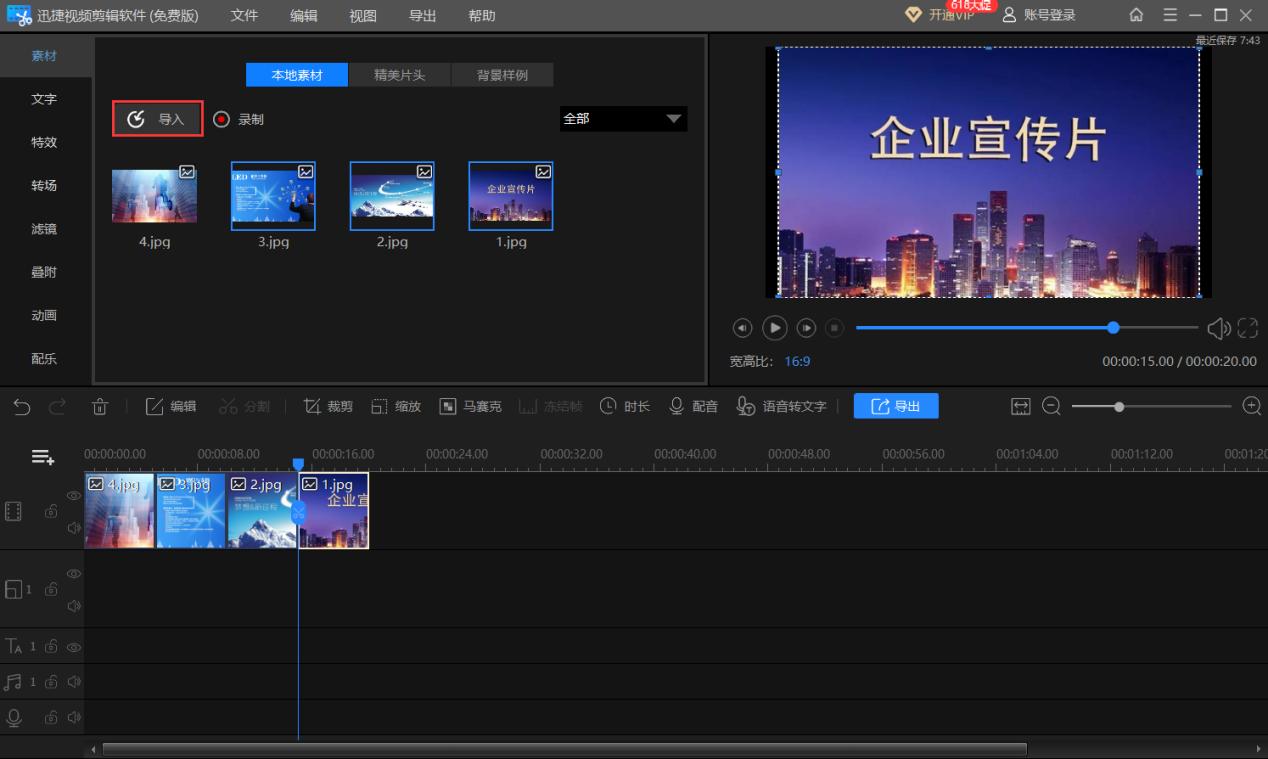Viewport: 1268px width, 759px height.
Task: Open the 全部 filter dropdown
Action: pyautogui.click(x=623, y=119)
